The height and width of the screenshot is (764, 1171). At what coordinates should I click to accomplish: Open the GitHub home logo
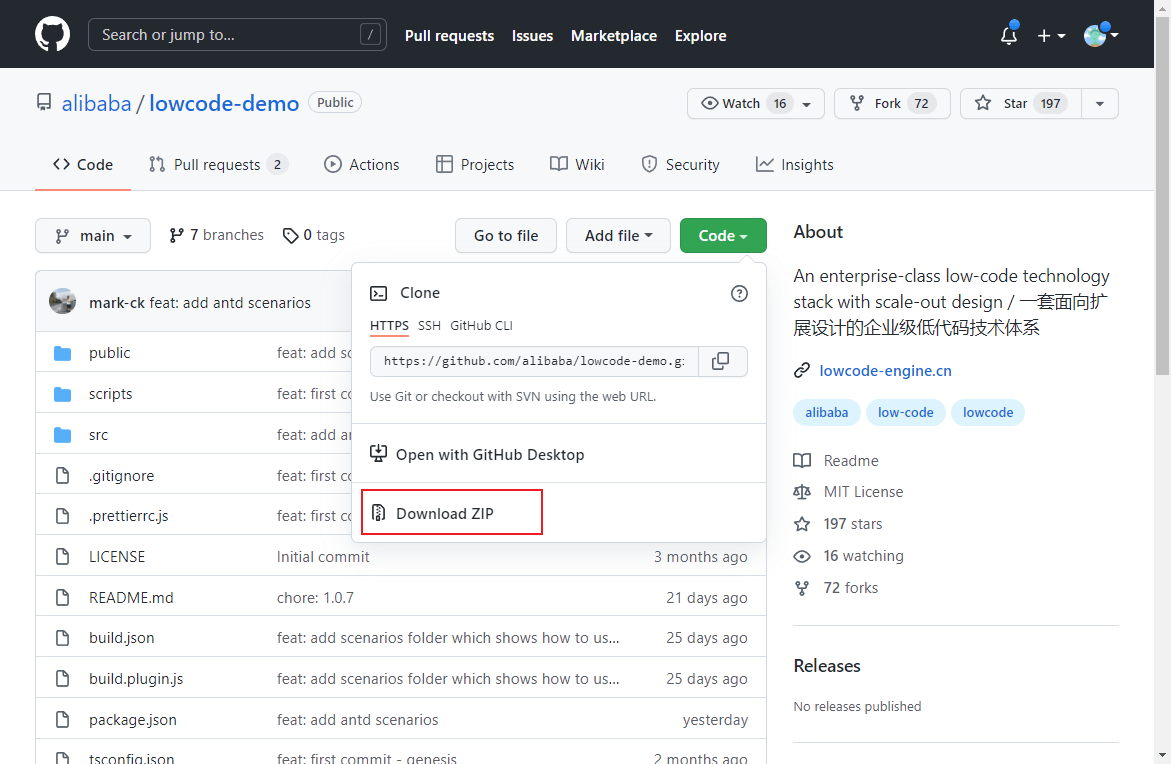[x=52, y=34]
